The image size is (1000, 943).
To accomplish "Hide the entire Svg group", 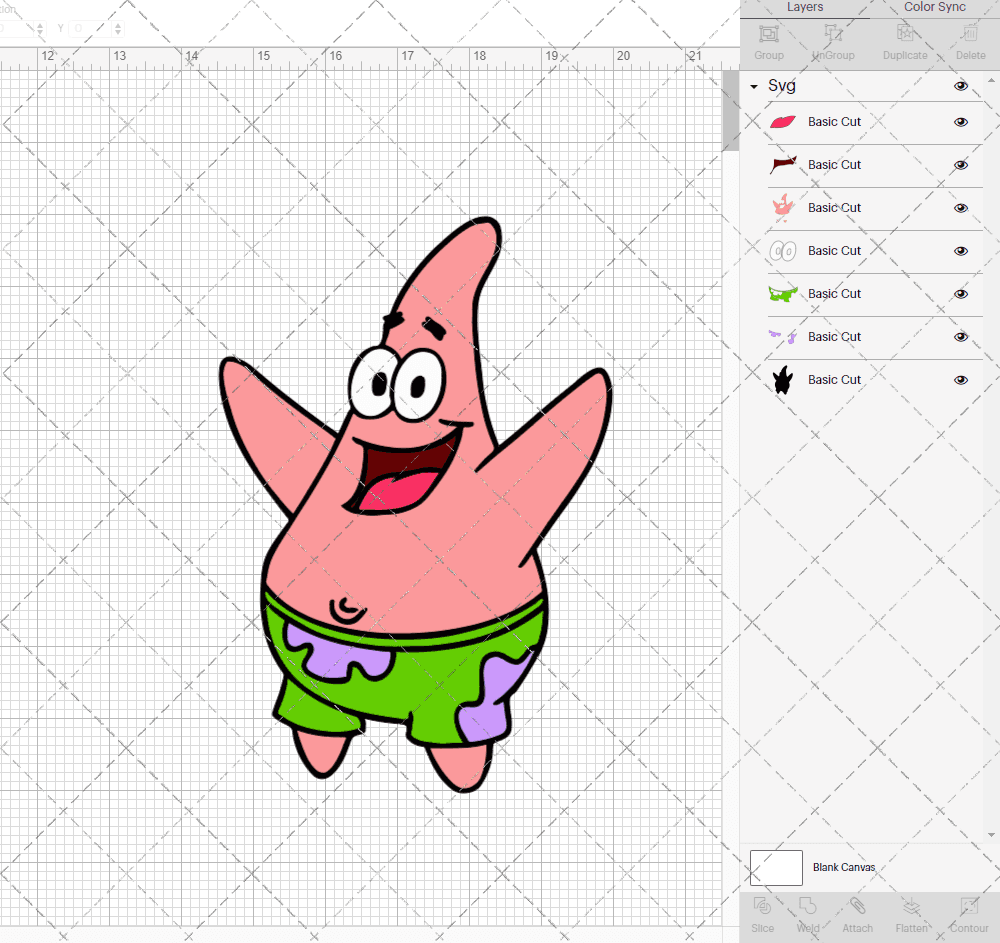I will (x=960, y=86).
